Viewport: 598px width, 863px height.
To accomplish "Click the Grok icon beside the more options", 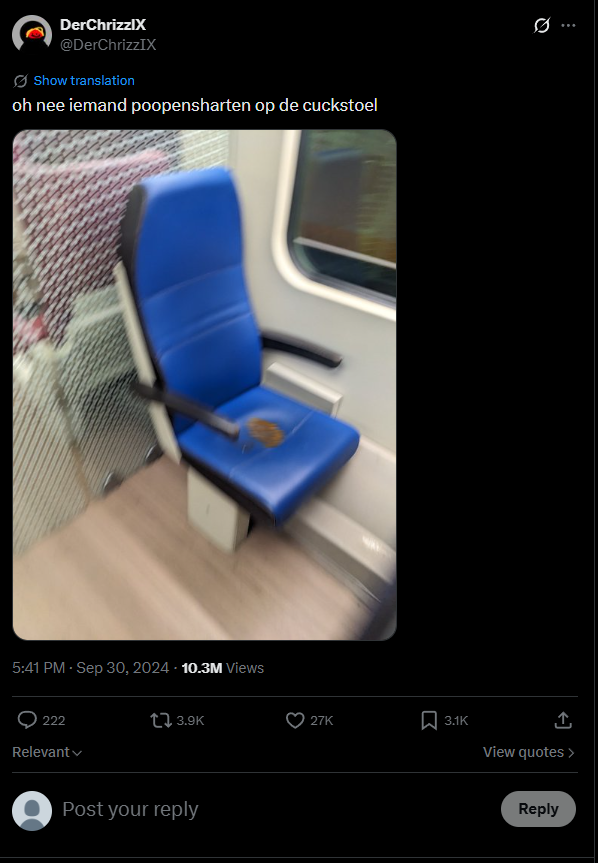I will click(541, 25).
